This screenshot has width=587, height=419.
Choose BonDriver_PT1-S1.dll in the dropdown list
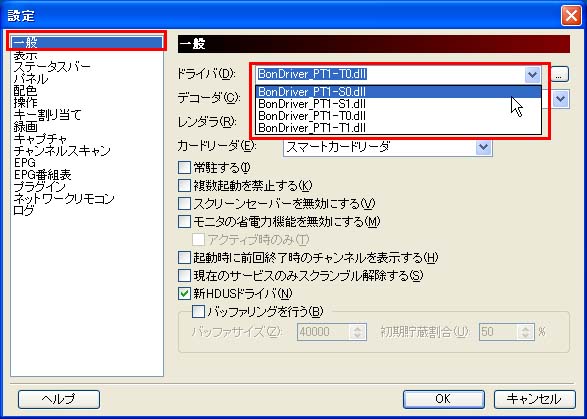pos(398,104)
